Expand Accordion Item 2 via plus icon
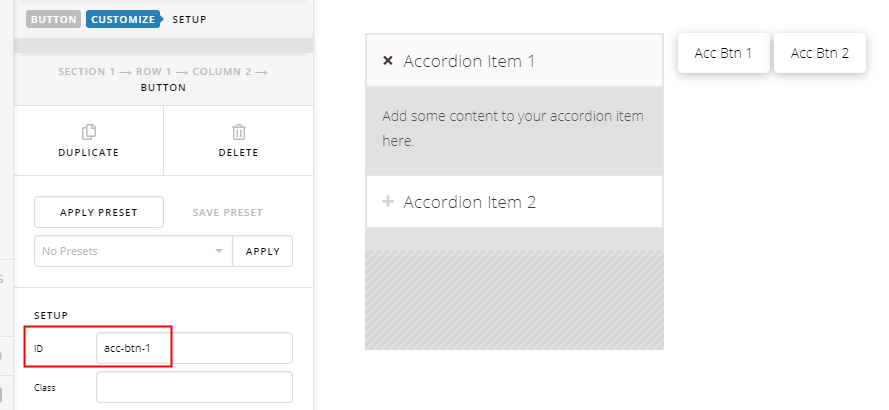This screenshot has width=889, height=410. pos(388,201)
